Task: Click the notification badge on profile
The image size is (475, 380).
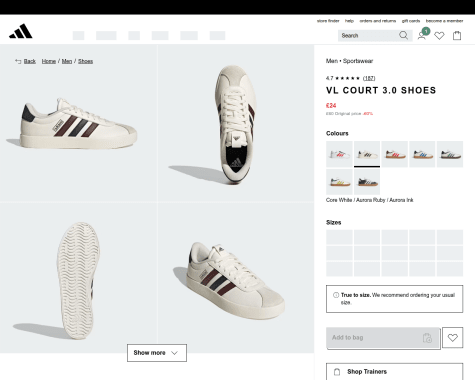Action: [426, 31]
